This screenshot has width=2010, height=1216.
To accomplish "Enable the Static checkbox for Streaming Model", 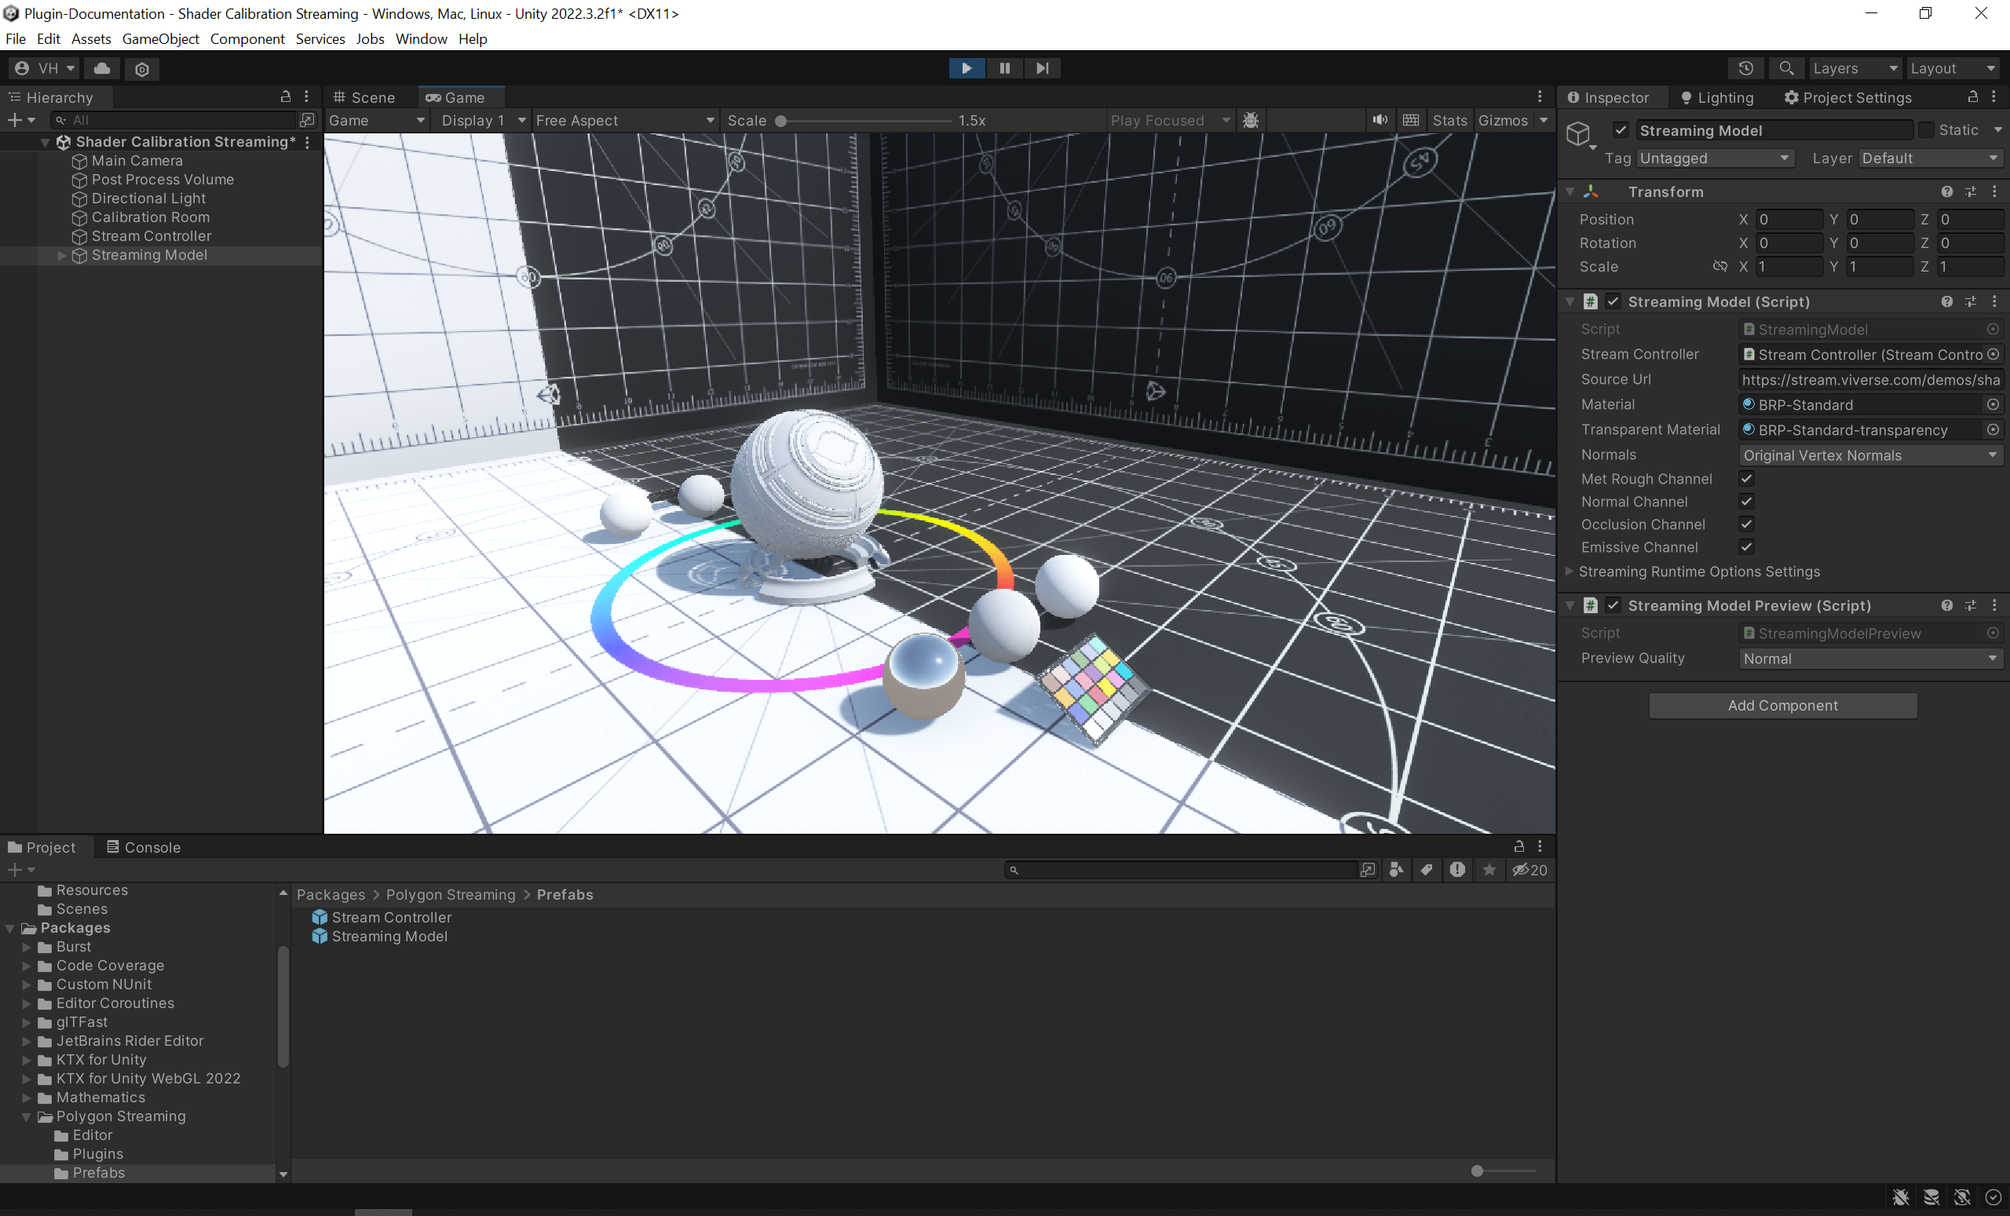I will [1926, 130].
